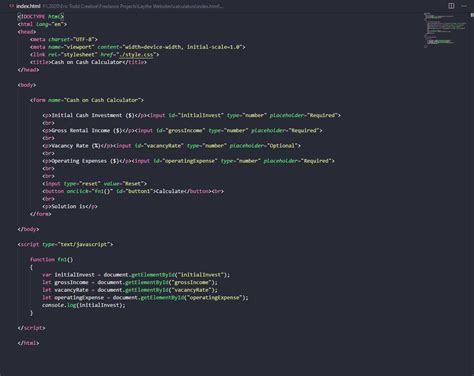
Task: Click the button onclick fn1() Calculate line
Action: point(133,191)
